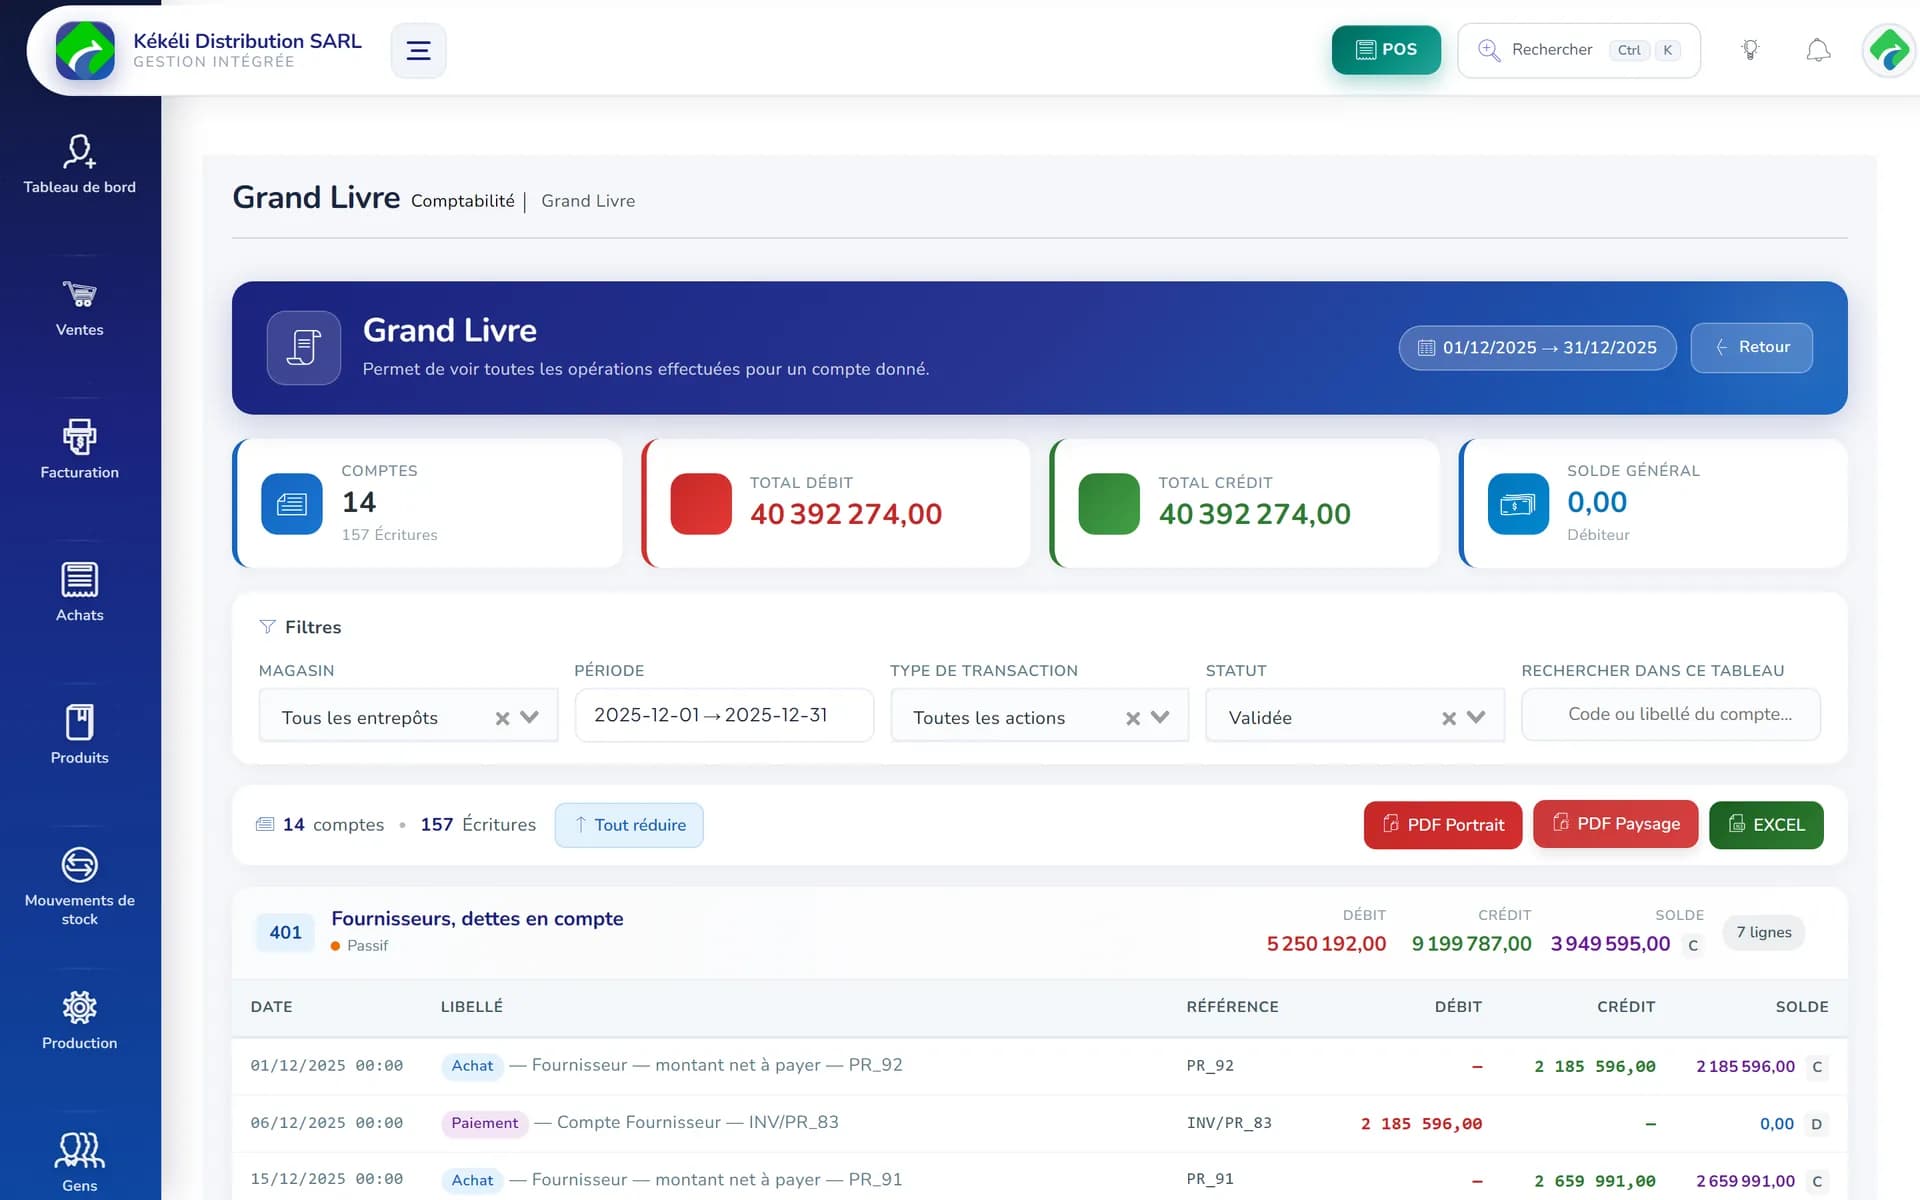Sort by the RÉFÉRENCE column header
Viewport: 1920px width, 1200px height.
[1232, 1007]
